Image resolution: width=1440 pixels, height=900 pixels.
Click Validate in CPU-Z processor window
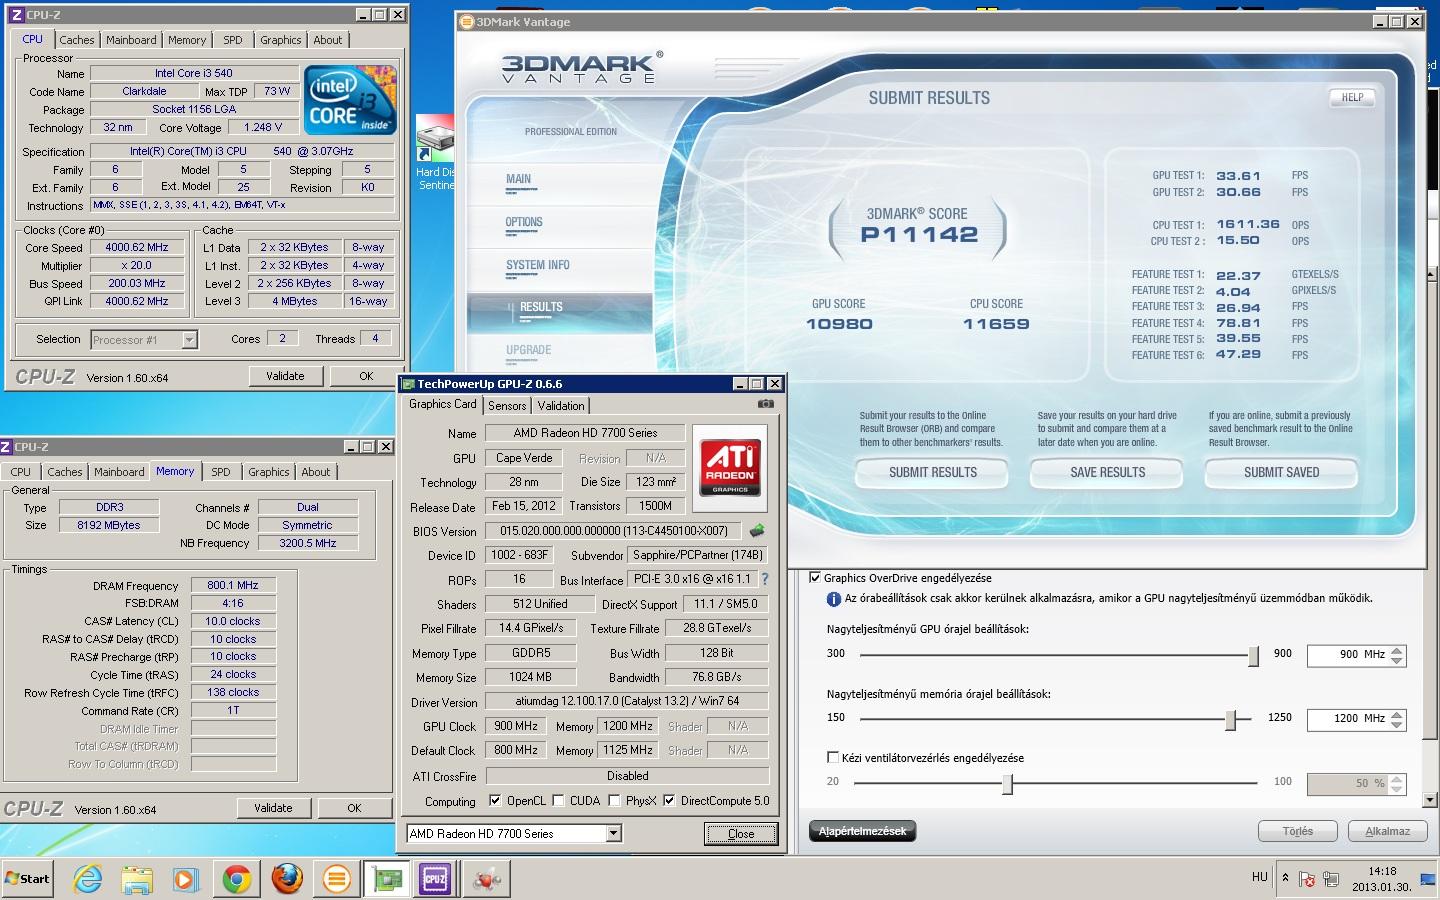click(x=285, y=376)
